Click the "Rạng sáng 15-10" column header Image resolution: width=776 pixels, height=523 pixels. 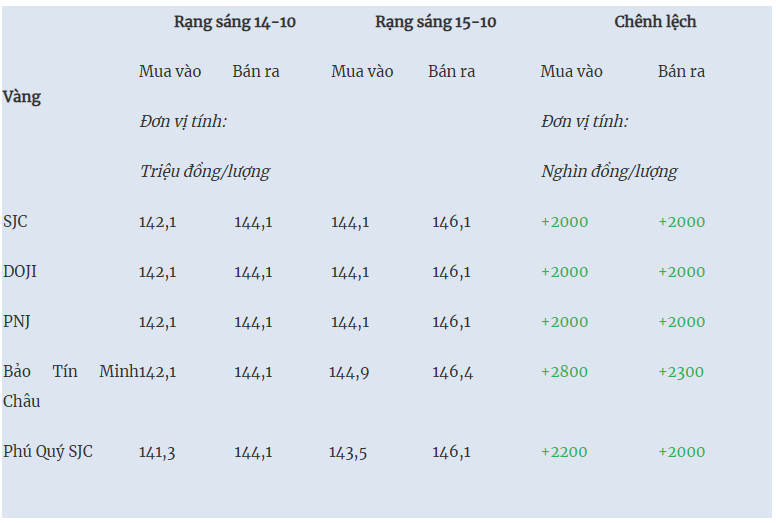coord(435,22)
